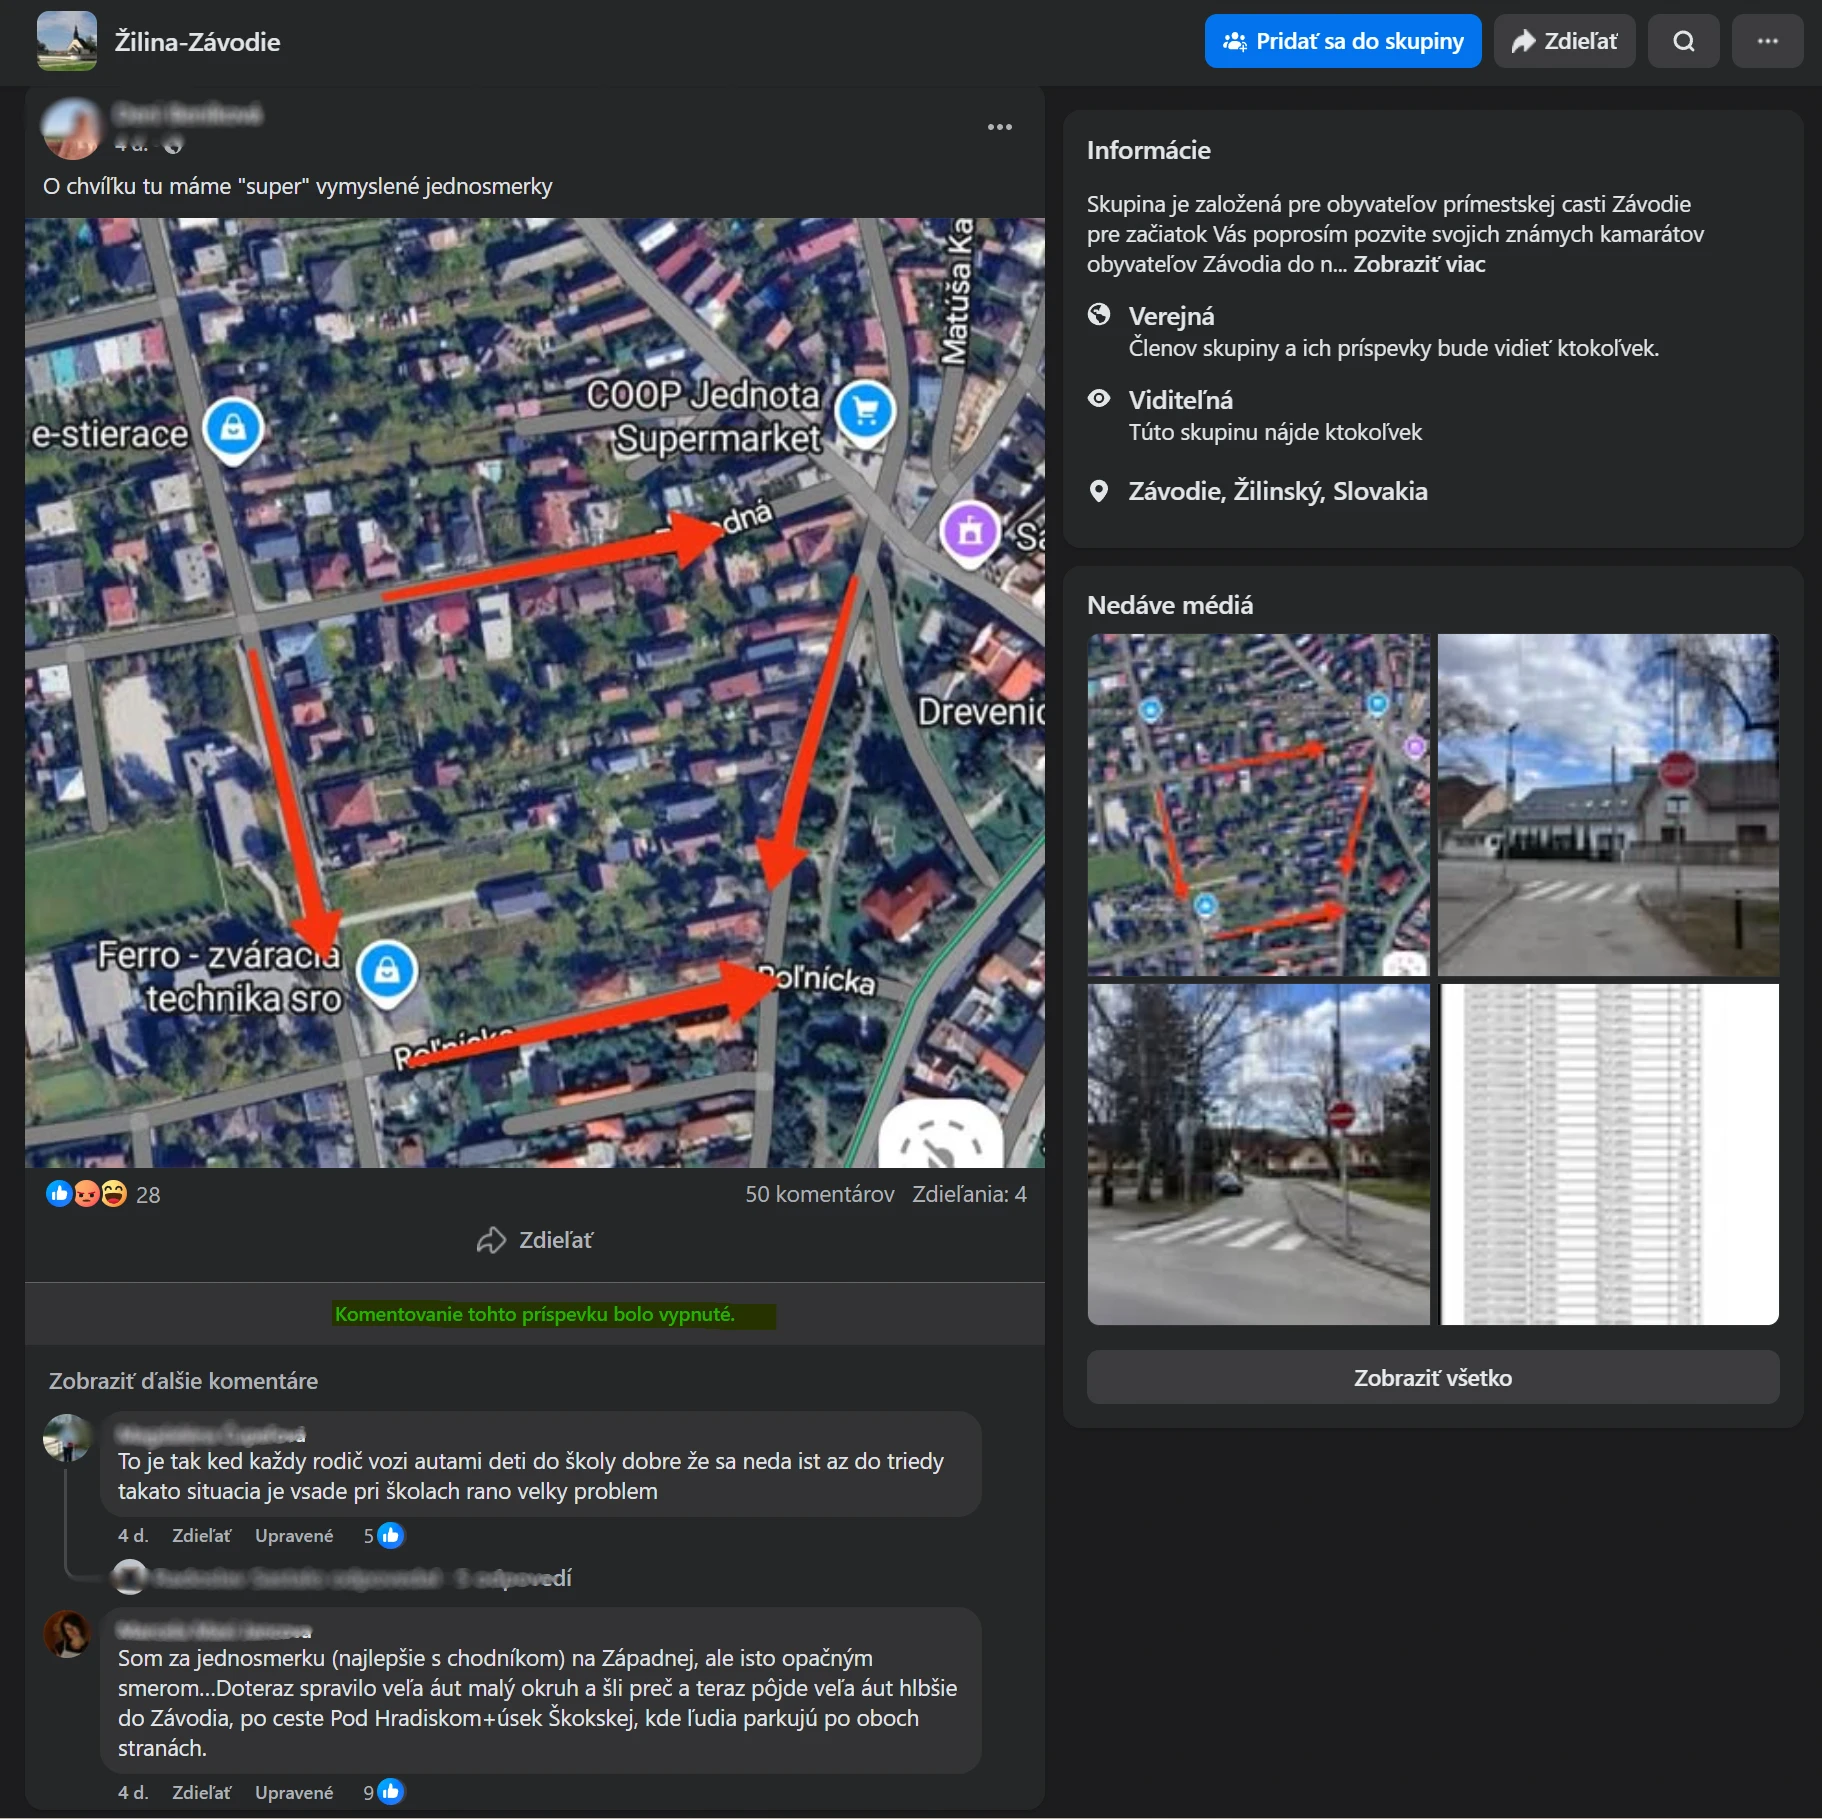Open the 50 komentárov link

tap(819, 1194)
